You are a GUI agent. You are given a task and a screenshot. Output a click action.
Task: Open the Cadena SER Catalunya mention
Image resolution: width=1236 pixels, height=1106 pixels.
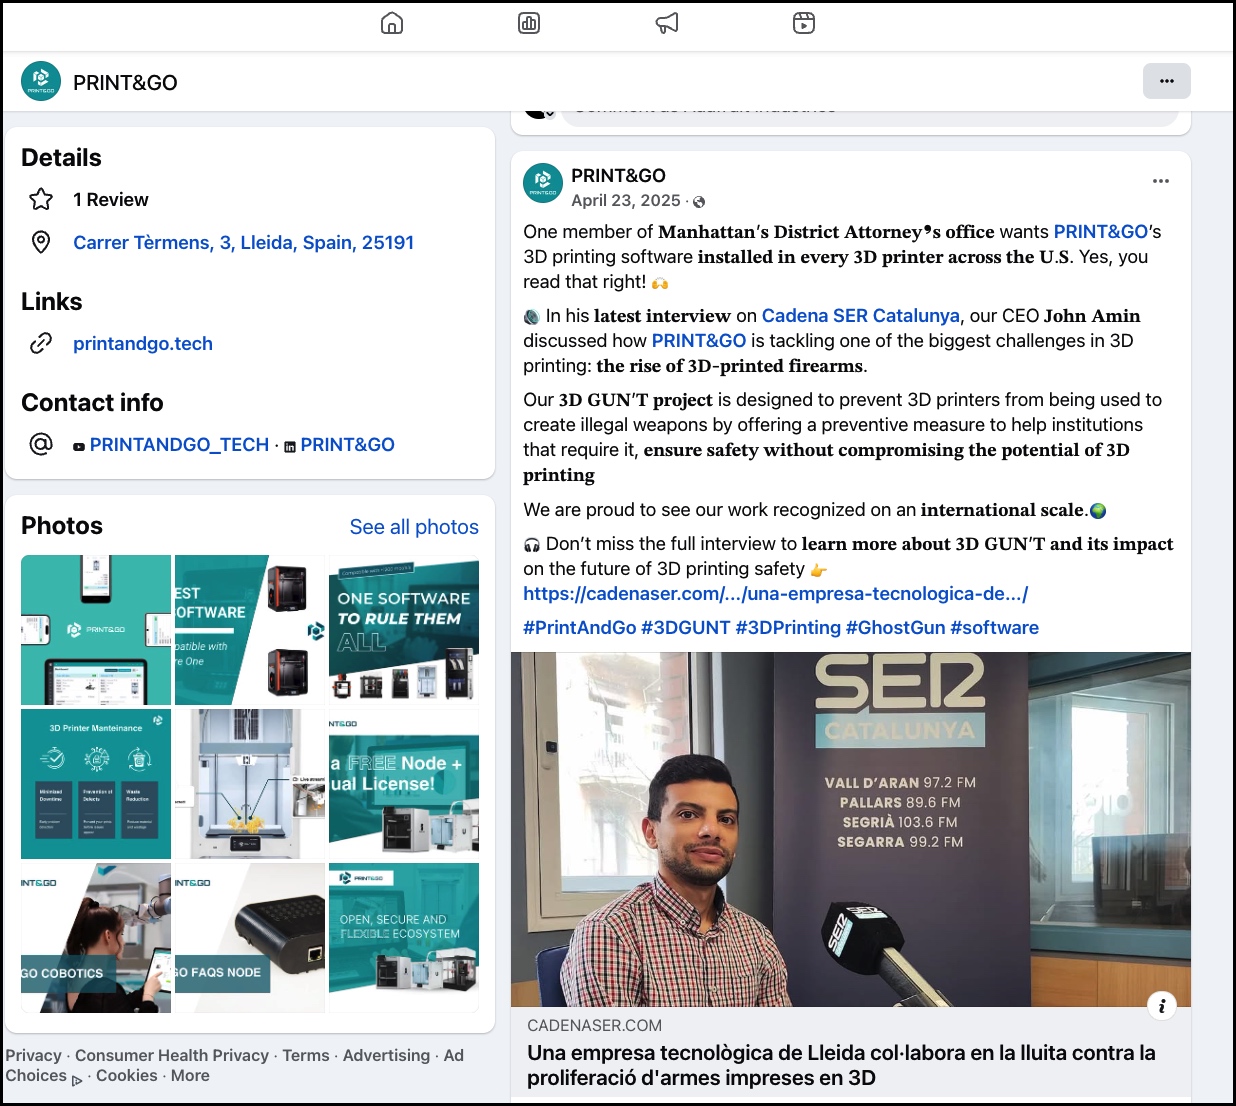(x=860, y=315)
